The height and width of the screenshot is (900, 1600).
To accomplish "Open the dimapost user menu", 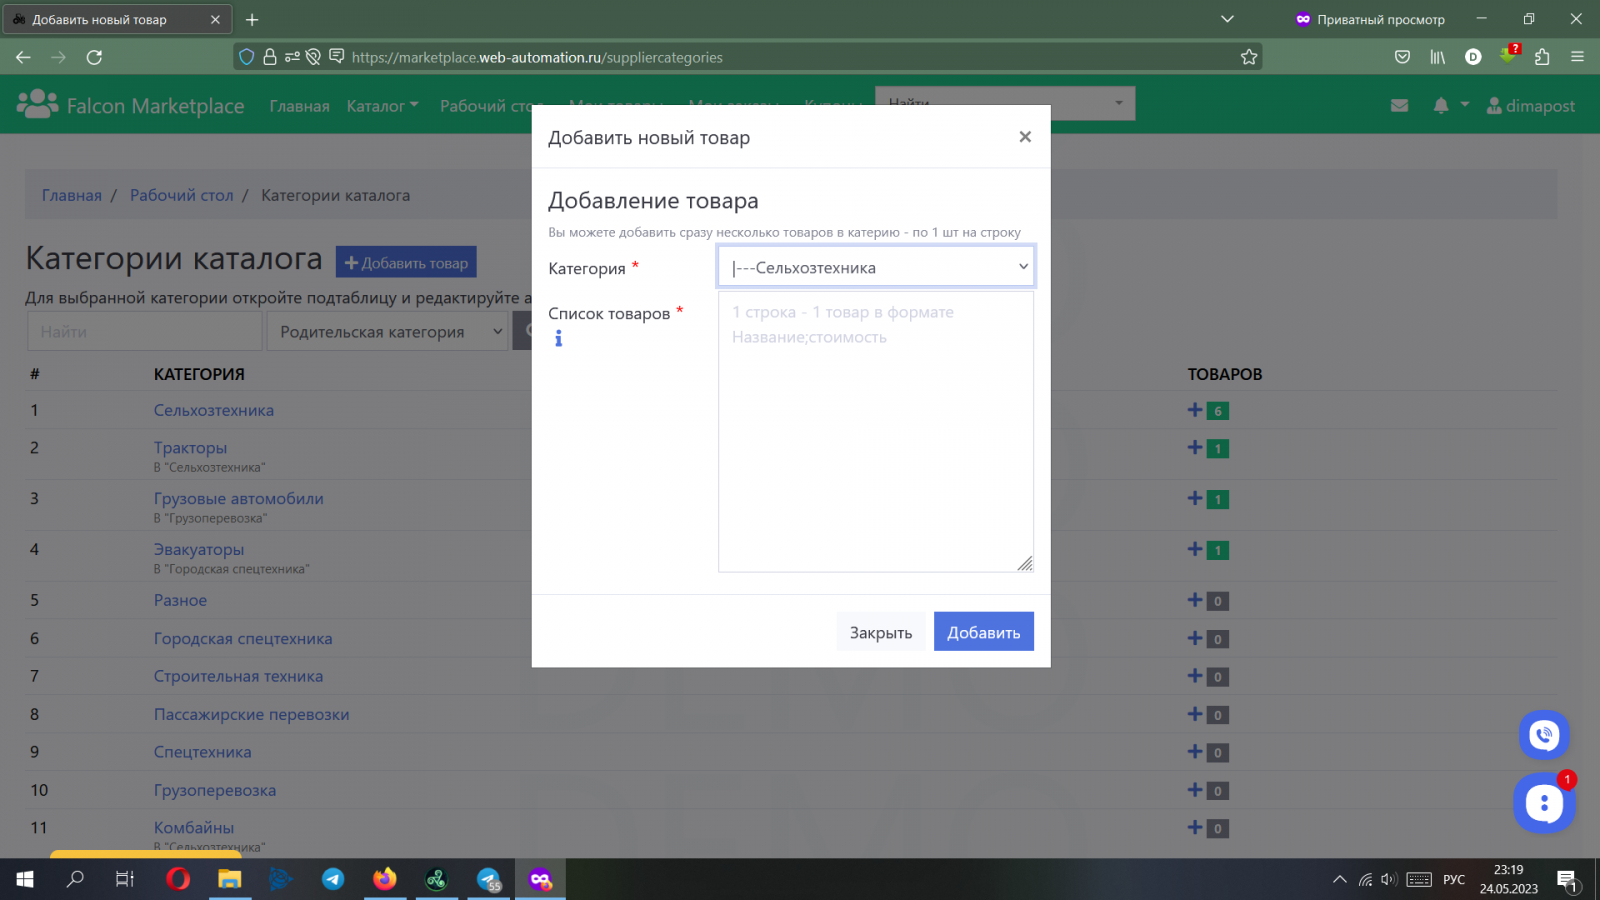I will pyautogui.click(x=1531, y=106).
